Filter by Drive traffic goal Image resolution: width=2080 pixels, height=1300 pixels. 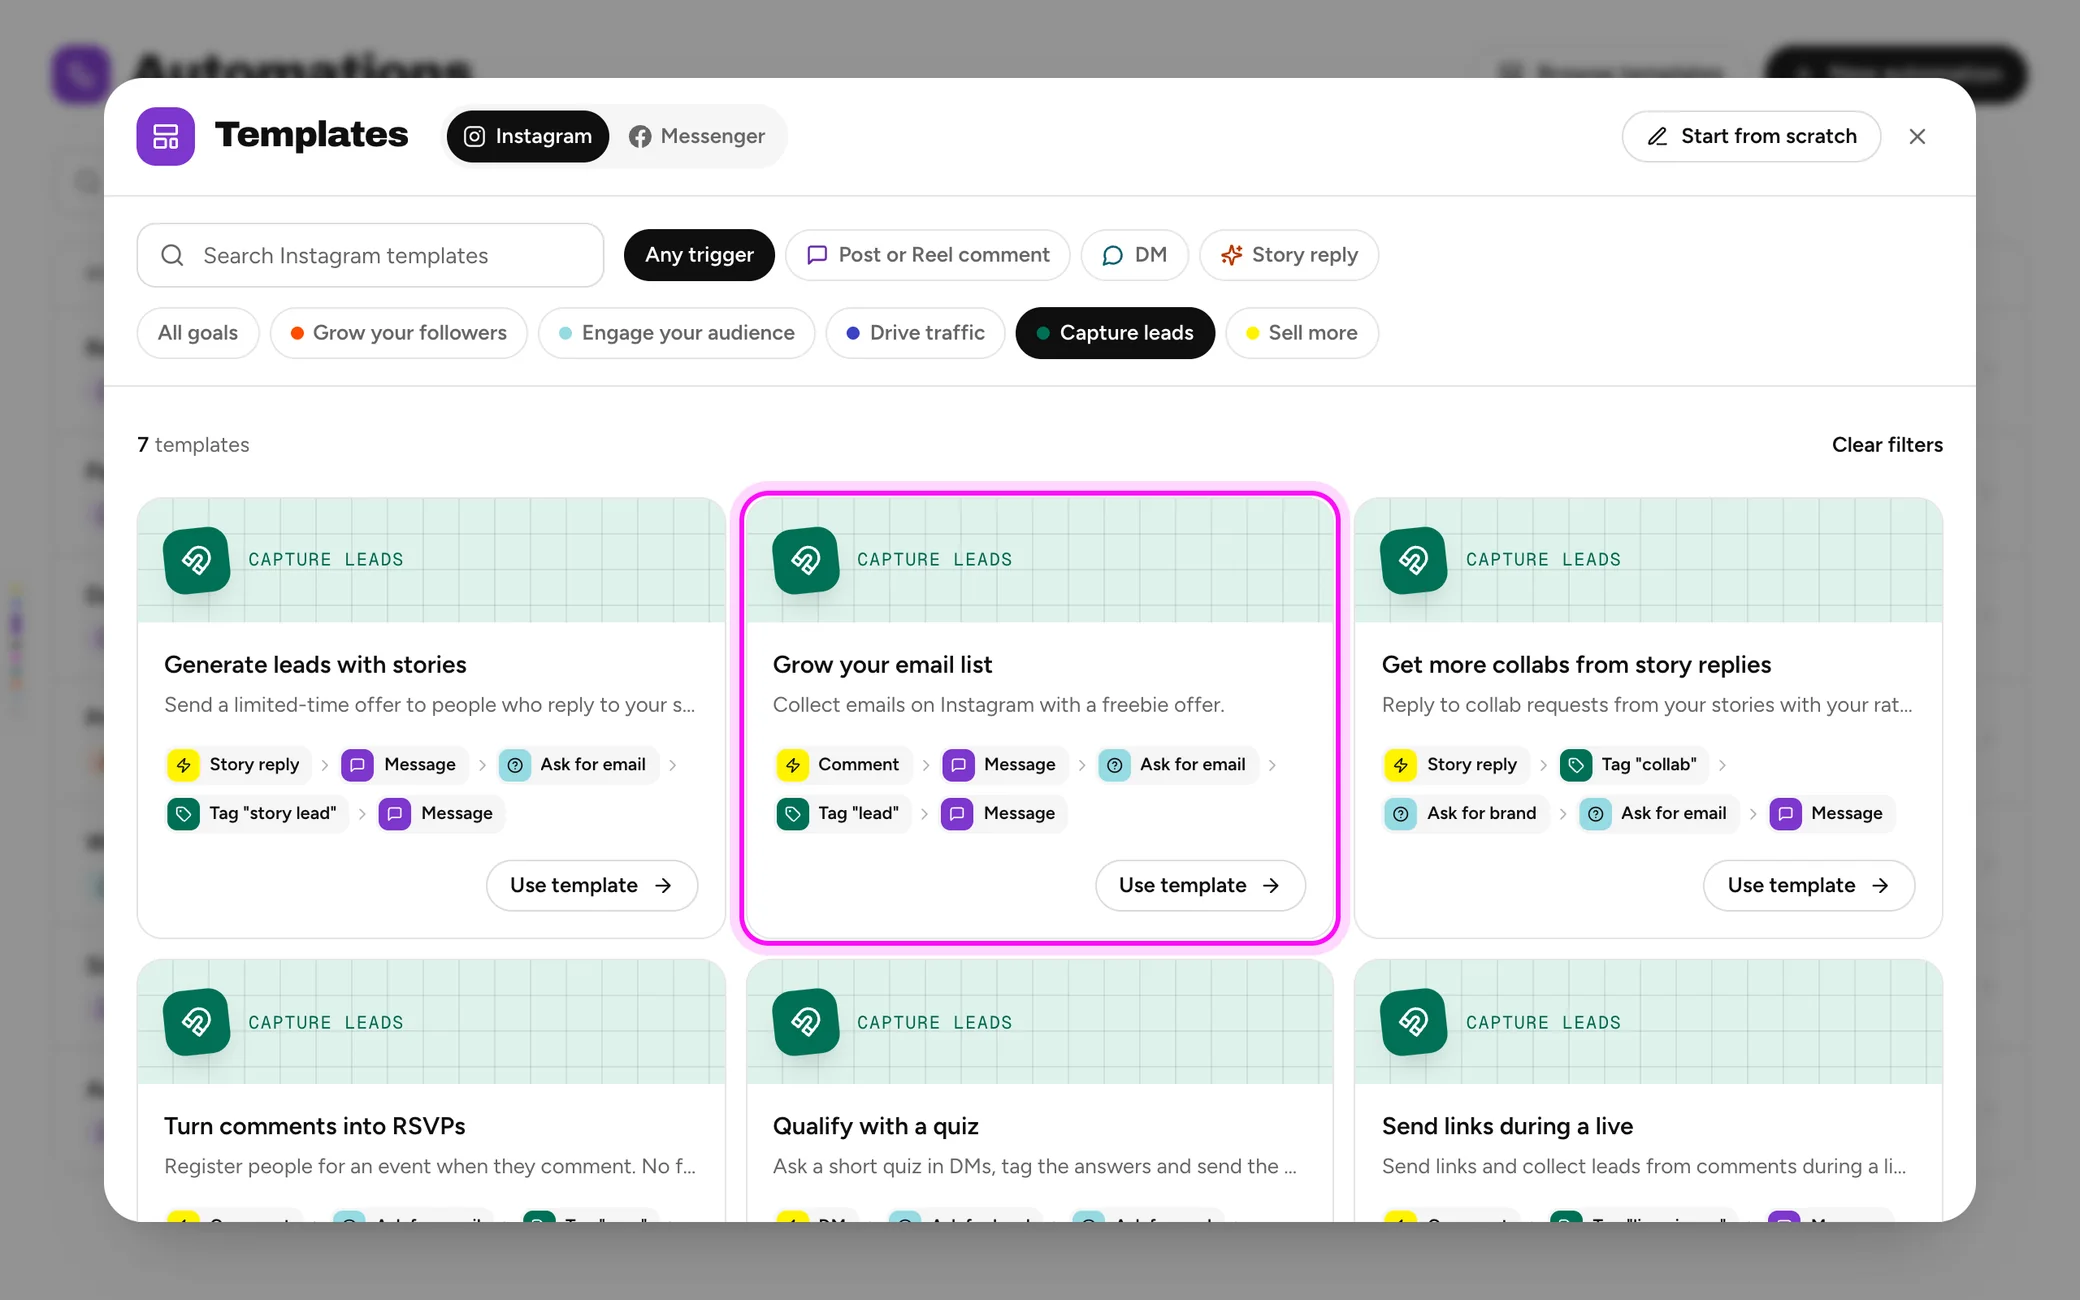pyautogui.click(x=916, y=333)
